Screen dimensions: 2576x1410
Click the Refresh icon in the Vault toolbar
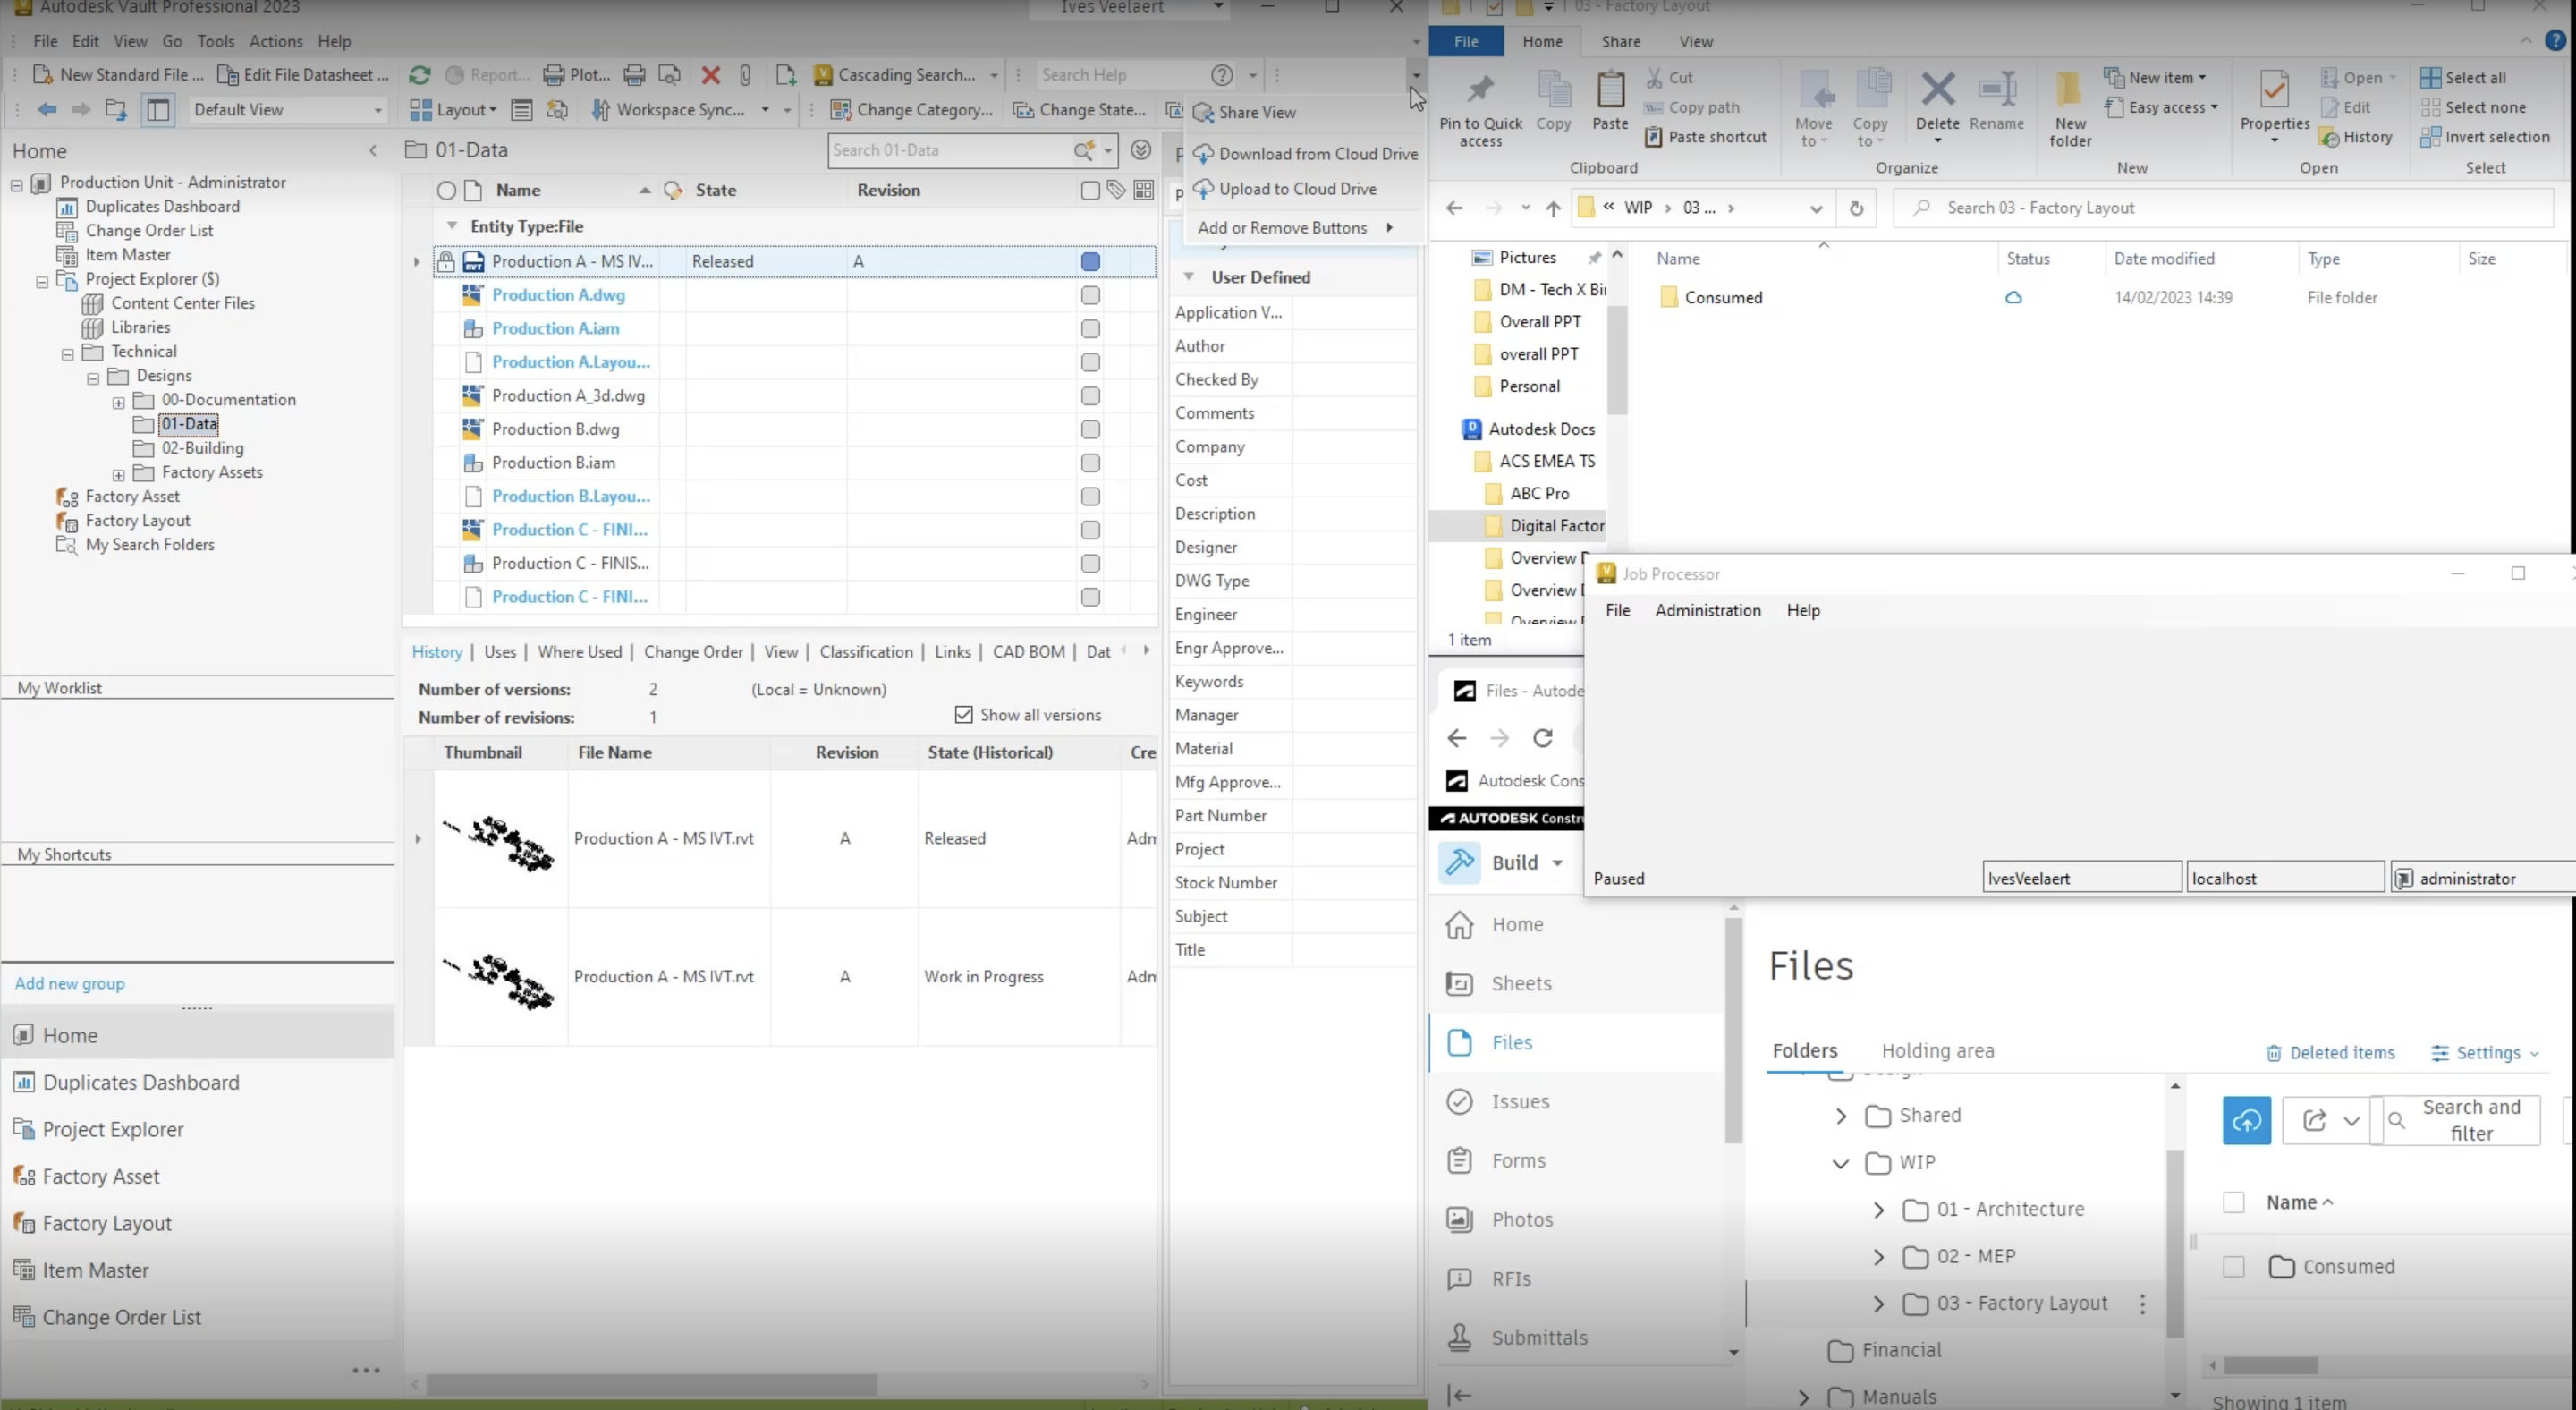[x=419, y=75]
